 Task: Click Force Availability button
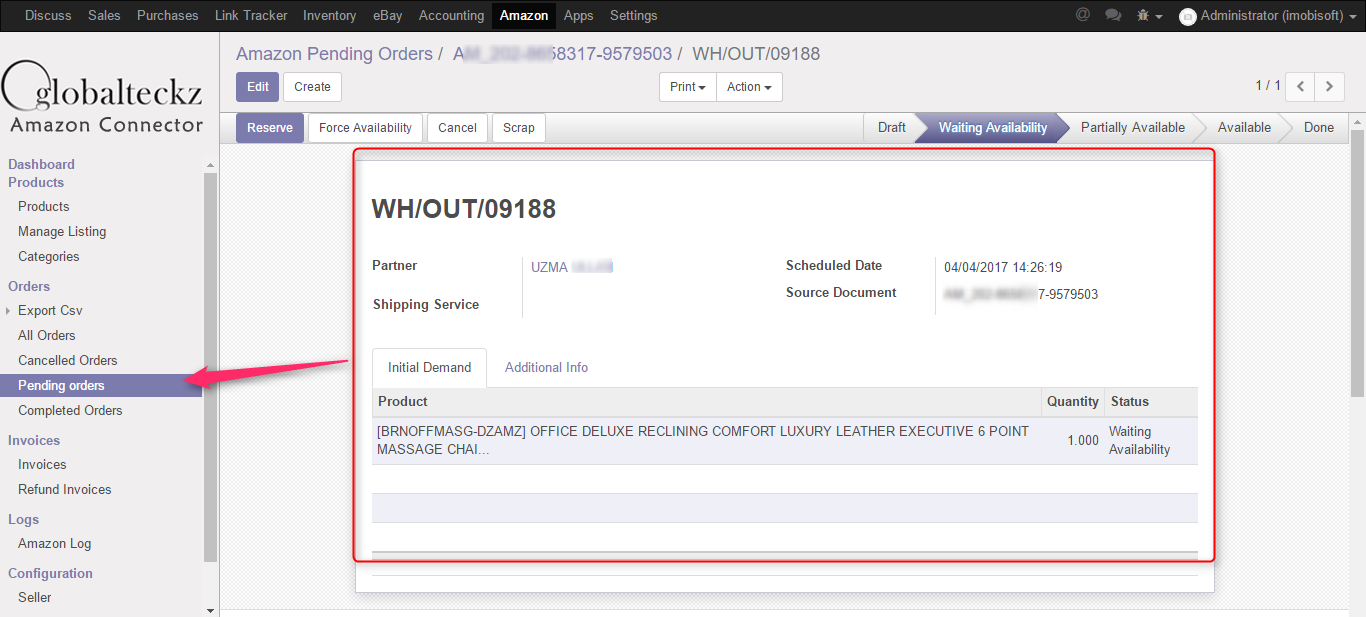tap(366, 128)
